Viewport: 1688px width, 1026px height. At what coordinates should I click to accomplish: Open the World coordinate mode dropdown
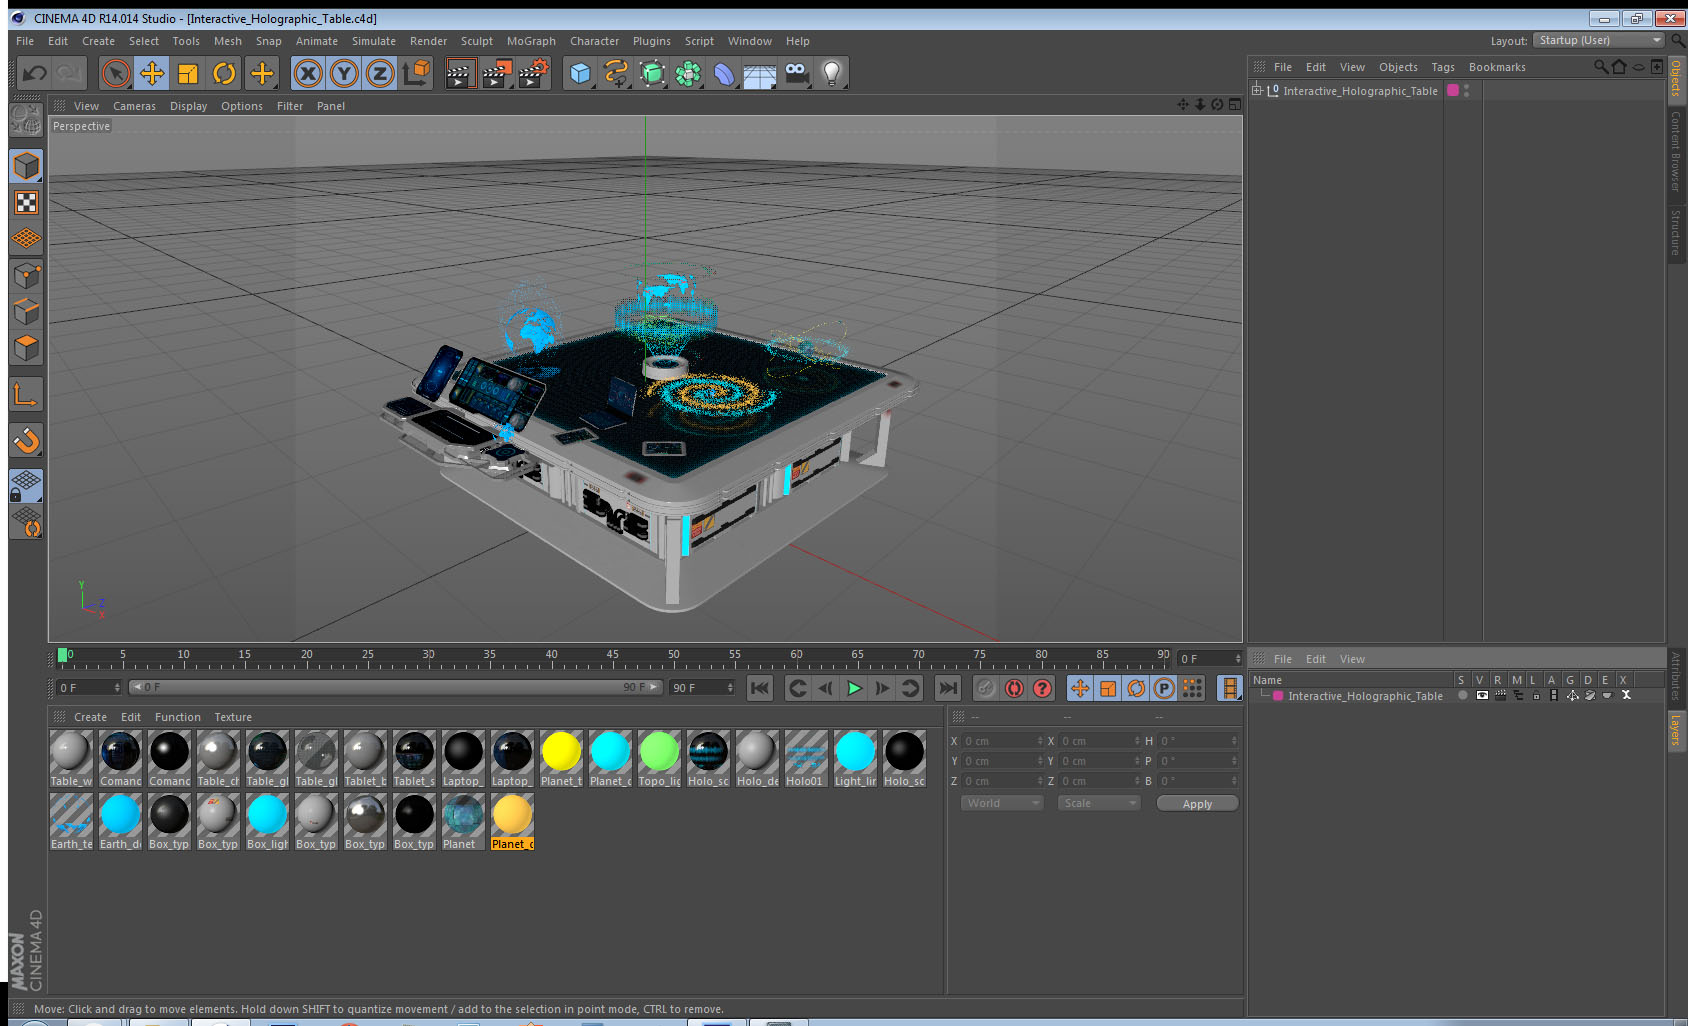(x=1002, y=803)
